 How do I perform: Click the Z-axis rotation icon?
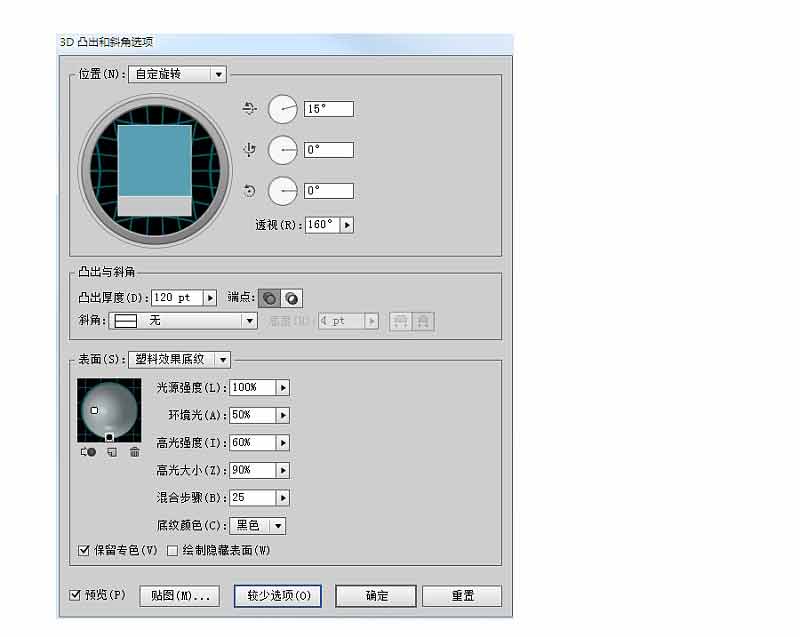(249, 191)
